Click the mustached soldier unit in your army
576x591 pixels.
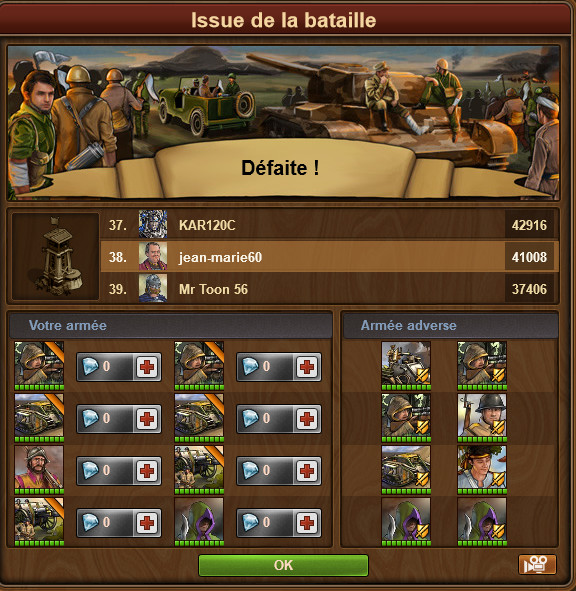(39, 470)
